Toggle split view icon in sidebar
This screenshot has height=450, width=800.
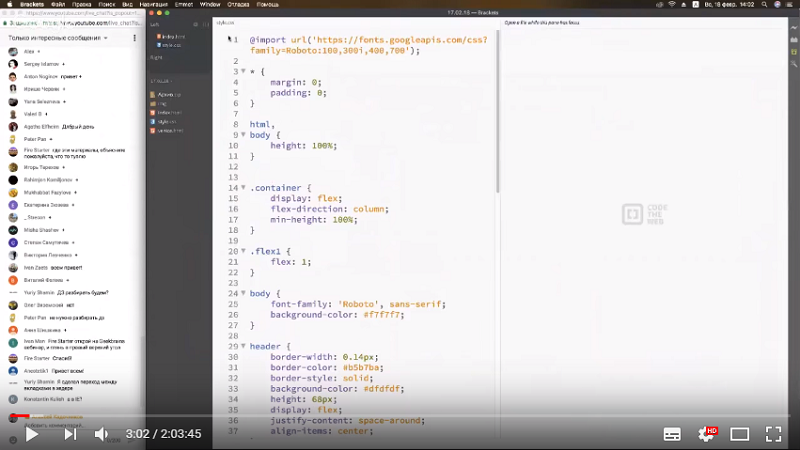tap(208, 22)
